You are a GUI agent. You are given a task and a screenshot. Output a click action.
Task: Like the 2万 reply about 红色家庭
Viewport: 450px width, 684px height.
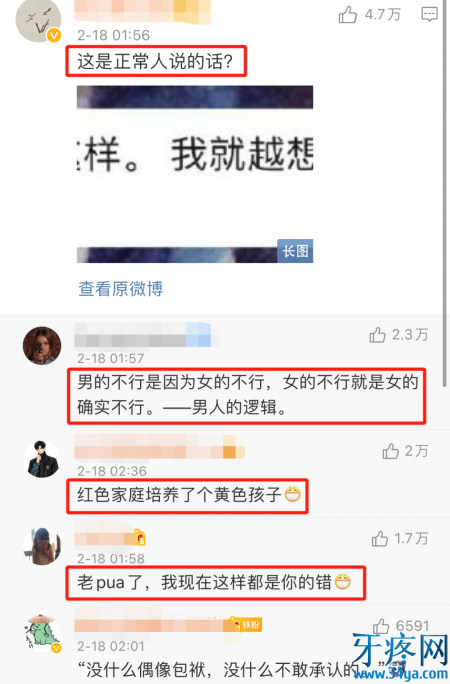click(391, 451)
